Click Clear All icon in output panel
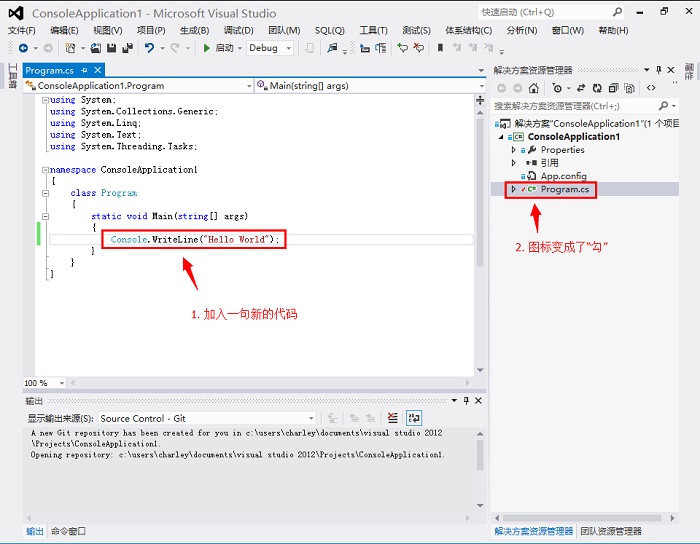The height and width of the screenshot is (544, 700). click(392, 418)
